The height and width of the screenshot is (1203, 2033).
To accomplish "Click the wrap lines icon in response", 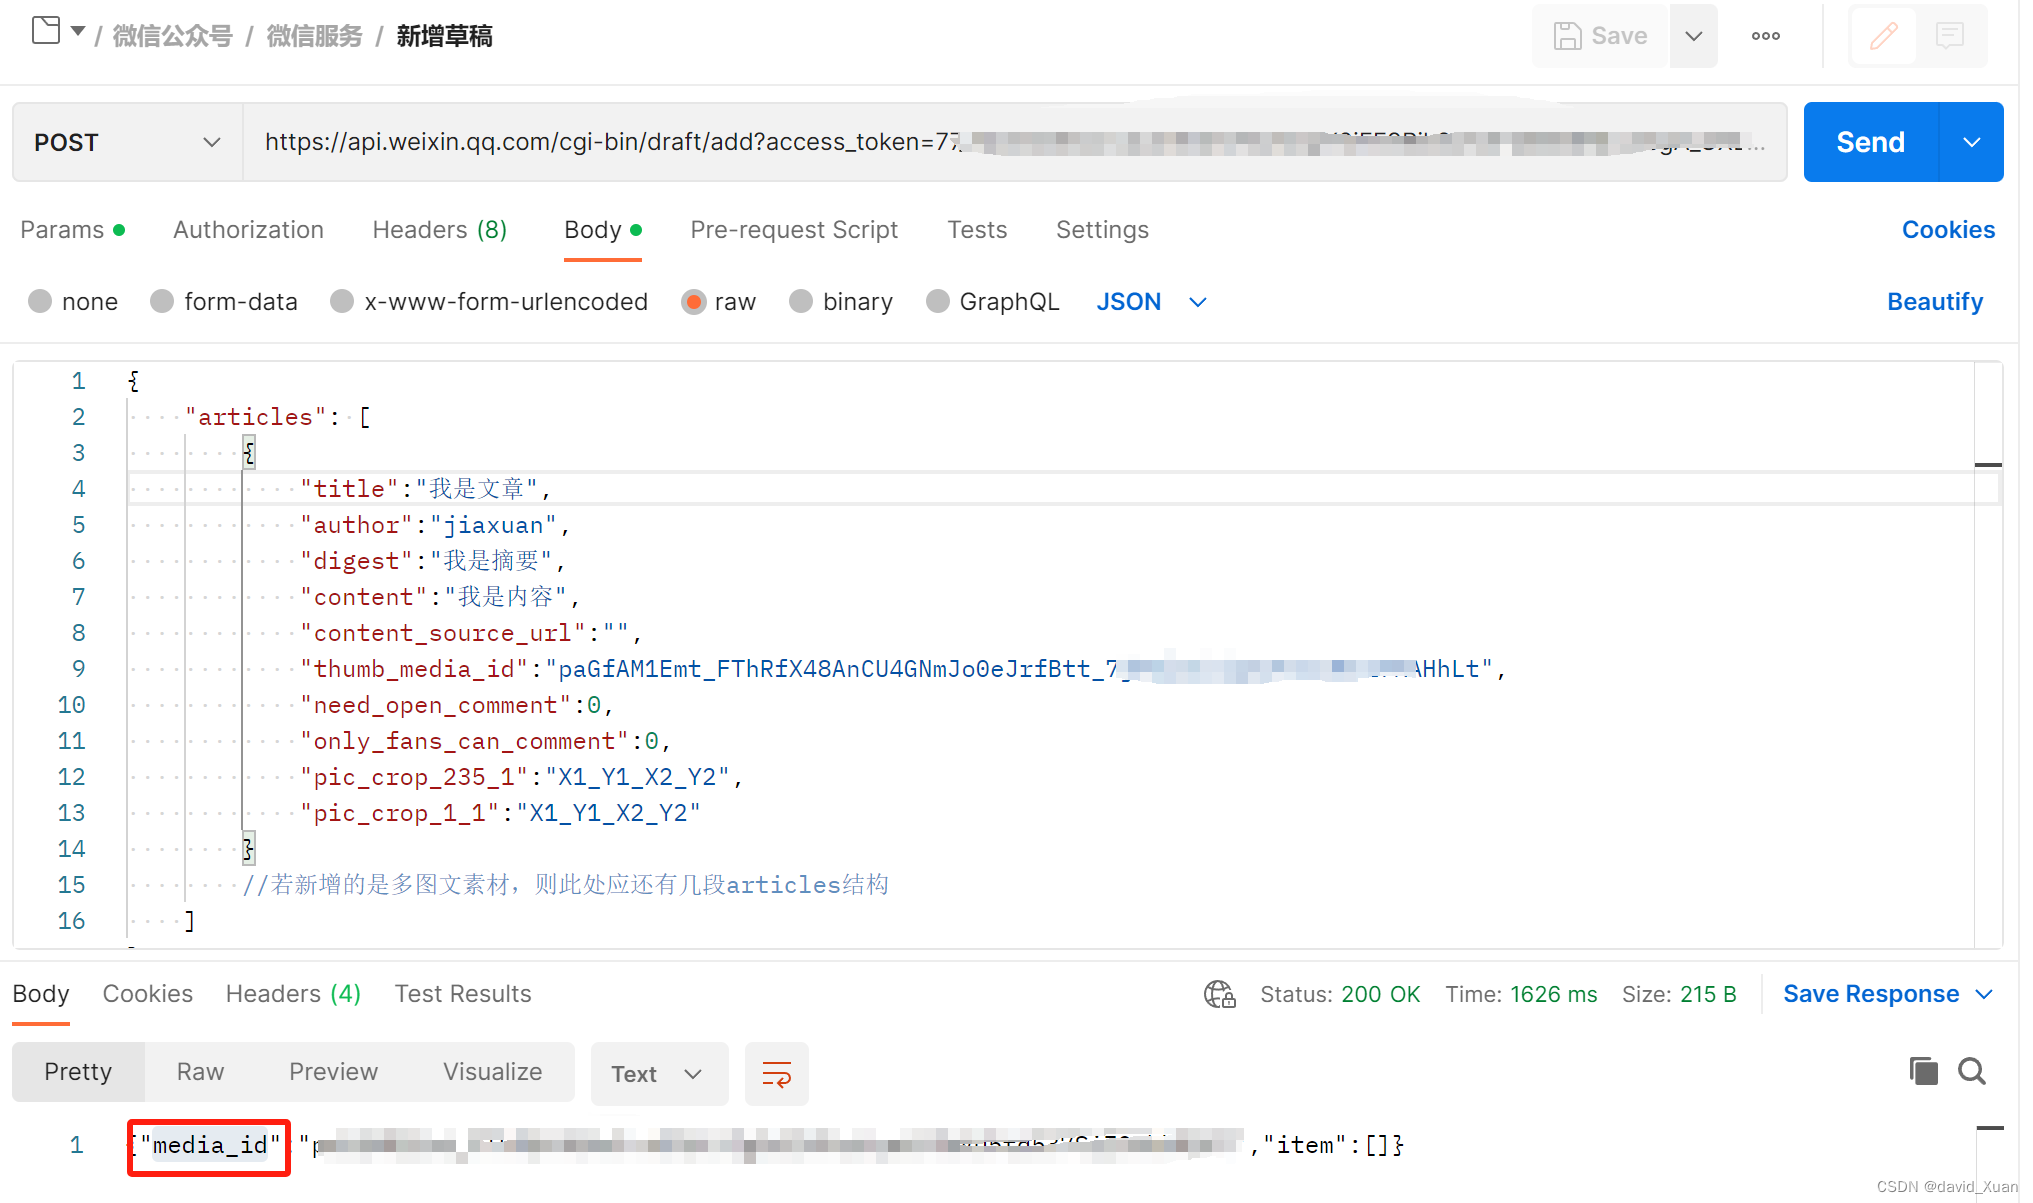I will click(x=777, y=1074).
